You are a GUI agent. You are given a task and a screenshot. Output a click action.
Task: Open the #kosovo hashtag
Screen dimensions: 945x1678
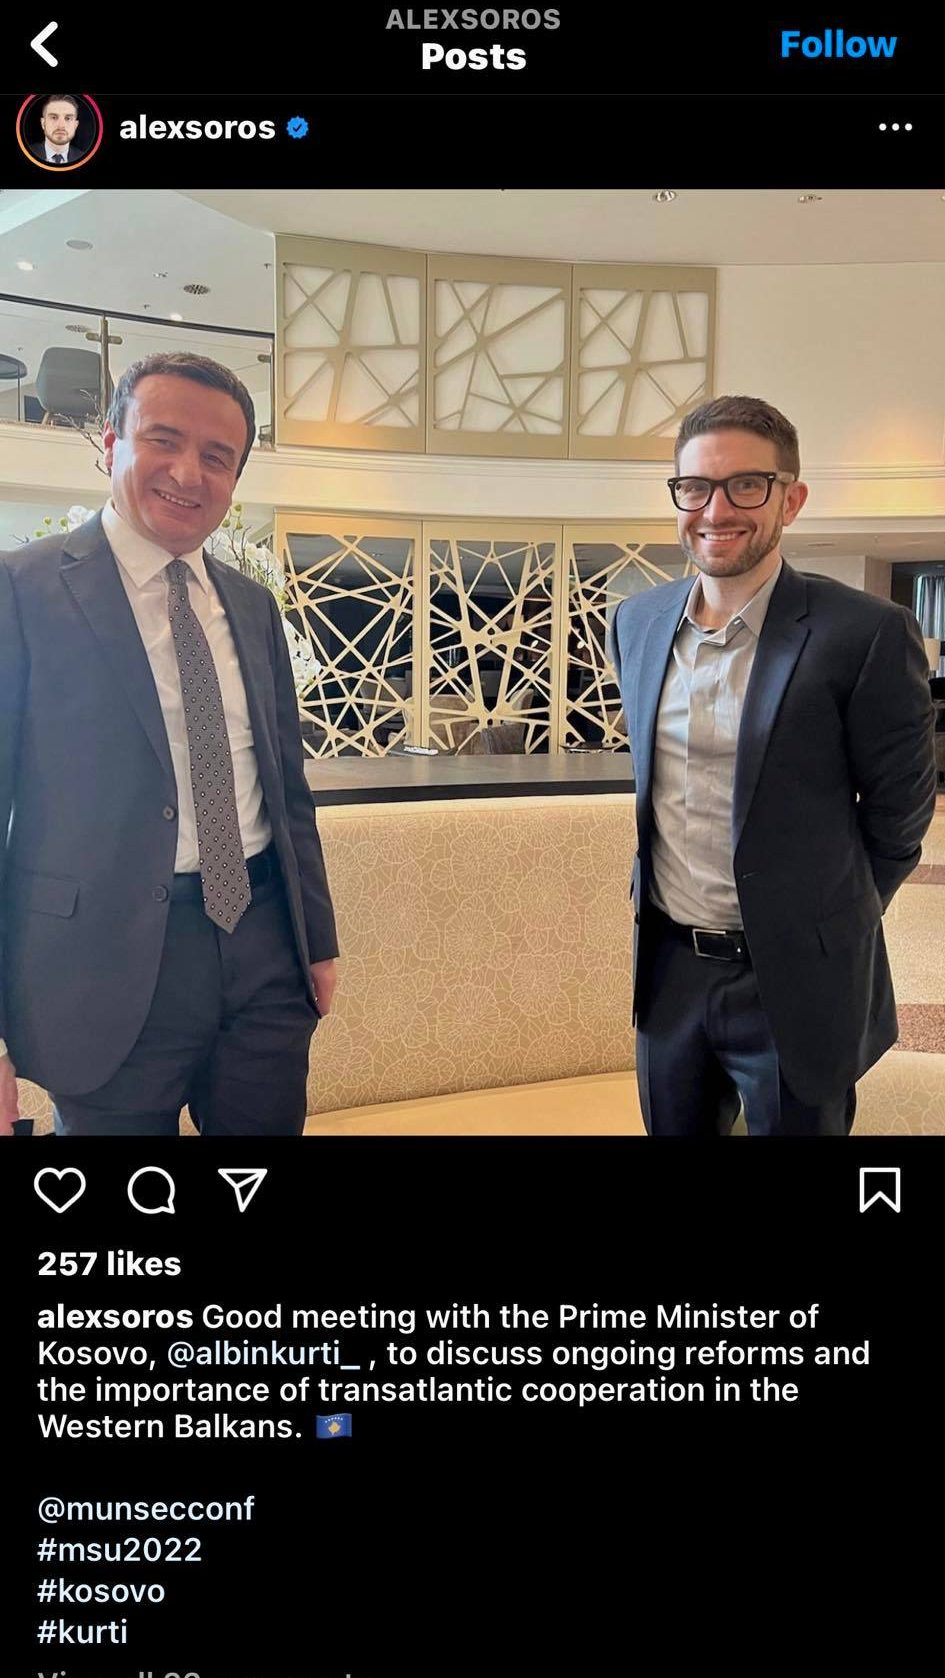[x=101, y=1590]
